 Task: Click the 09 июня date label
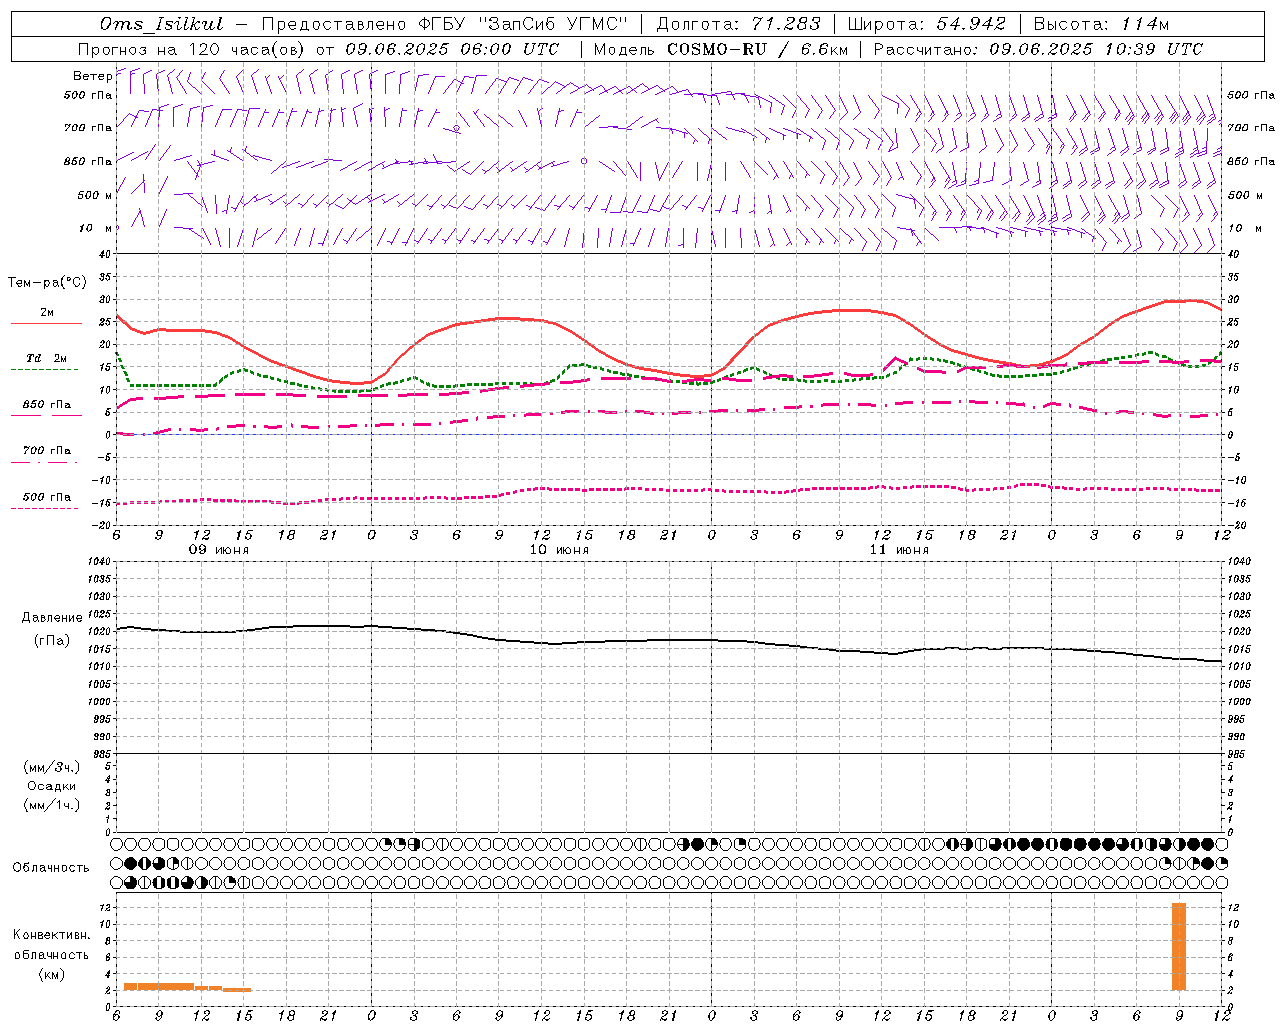(x=219, y=550)
